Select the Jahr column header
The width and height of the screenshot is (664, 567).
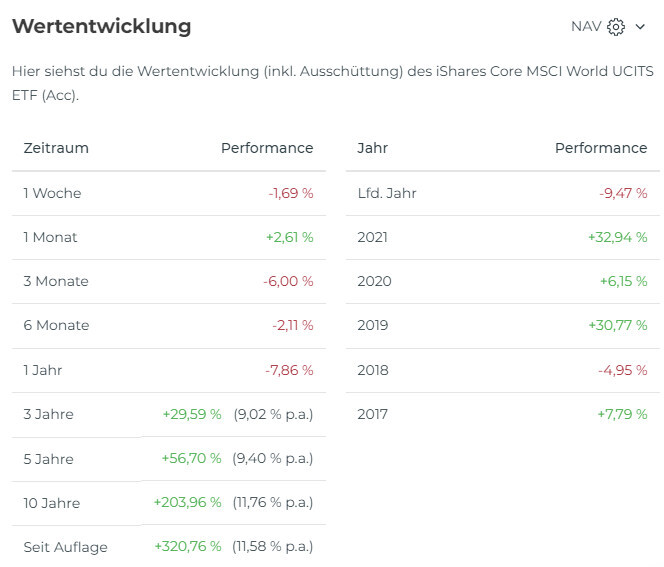(x=372, y=148)
